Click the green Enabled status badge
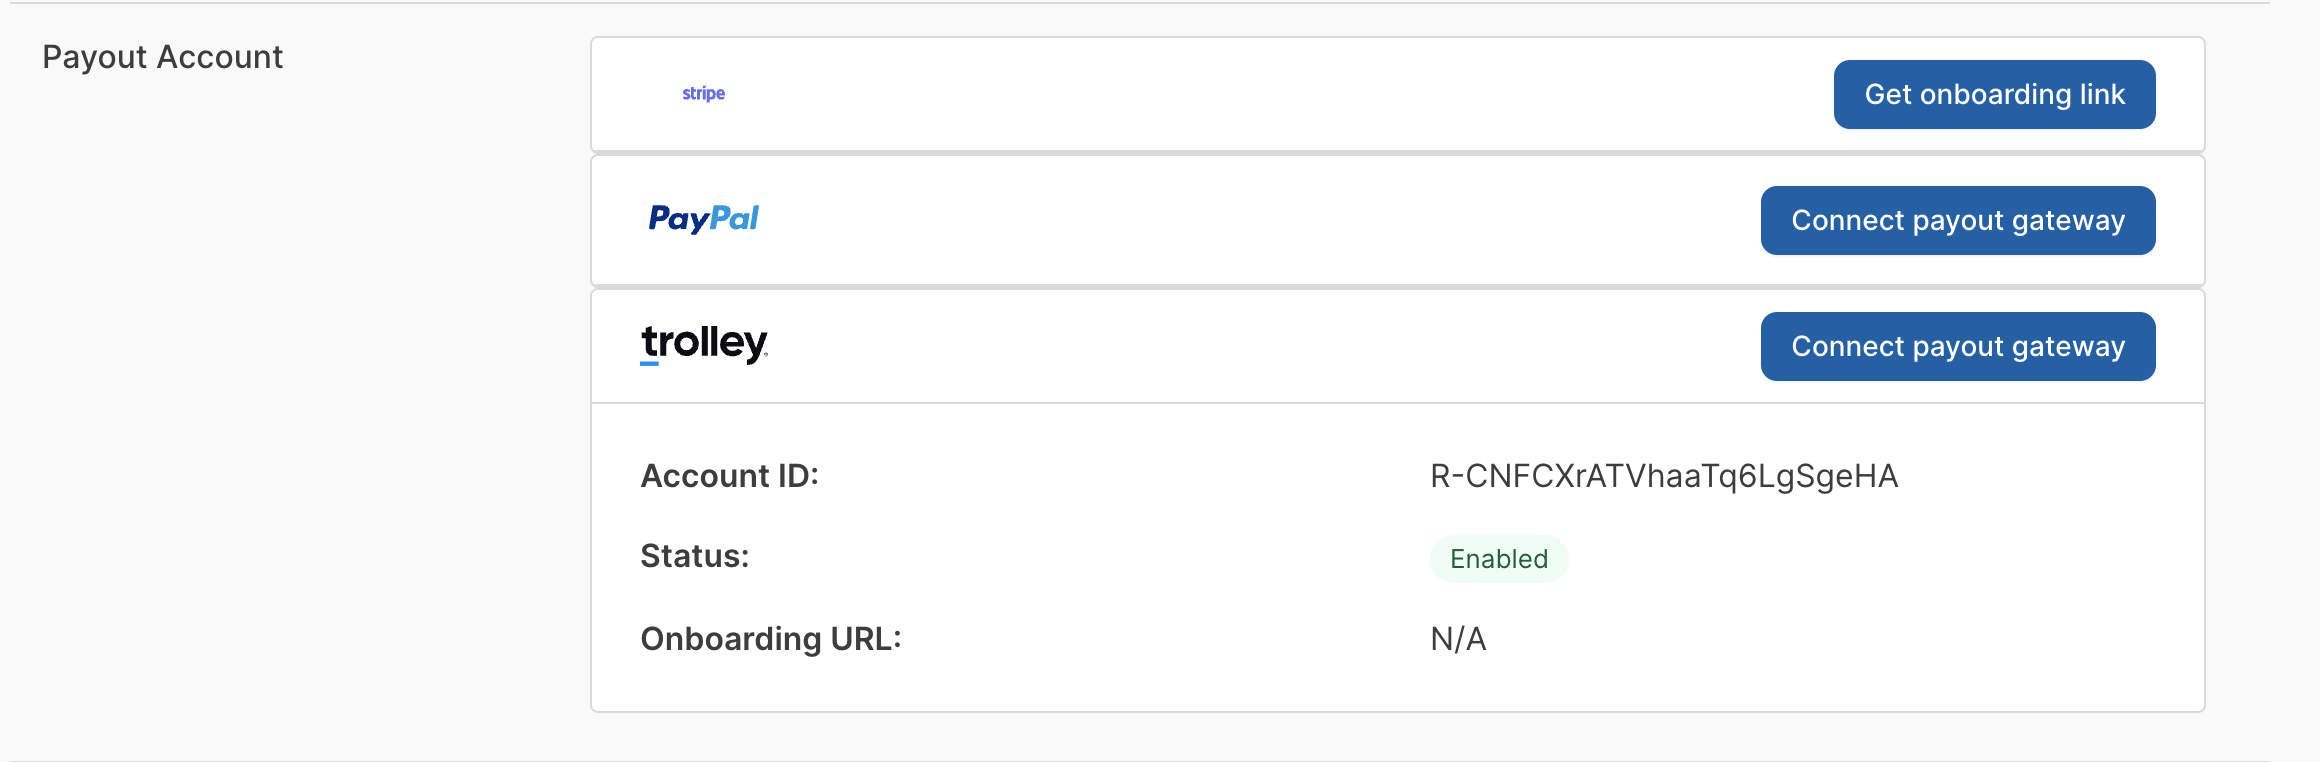The height and width of the screenshot is (762, 2320). click(x=1498, y=559)
